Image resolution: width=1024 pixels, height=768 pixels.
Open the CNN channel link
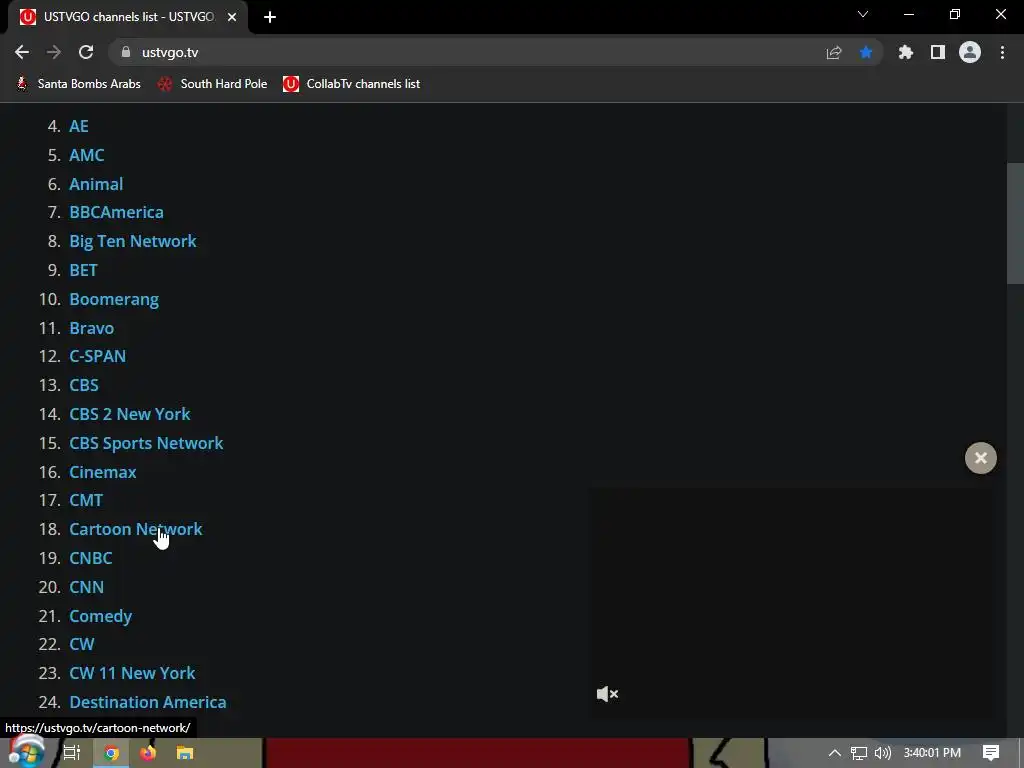tap(86, 586)
